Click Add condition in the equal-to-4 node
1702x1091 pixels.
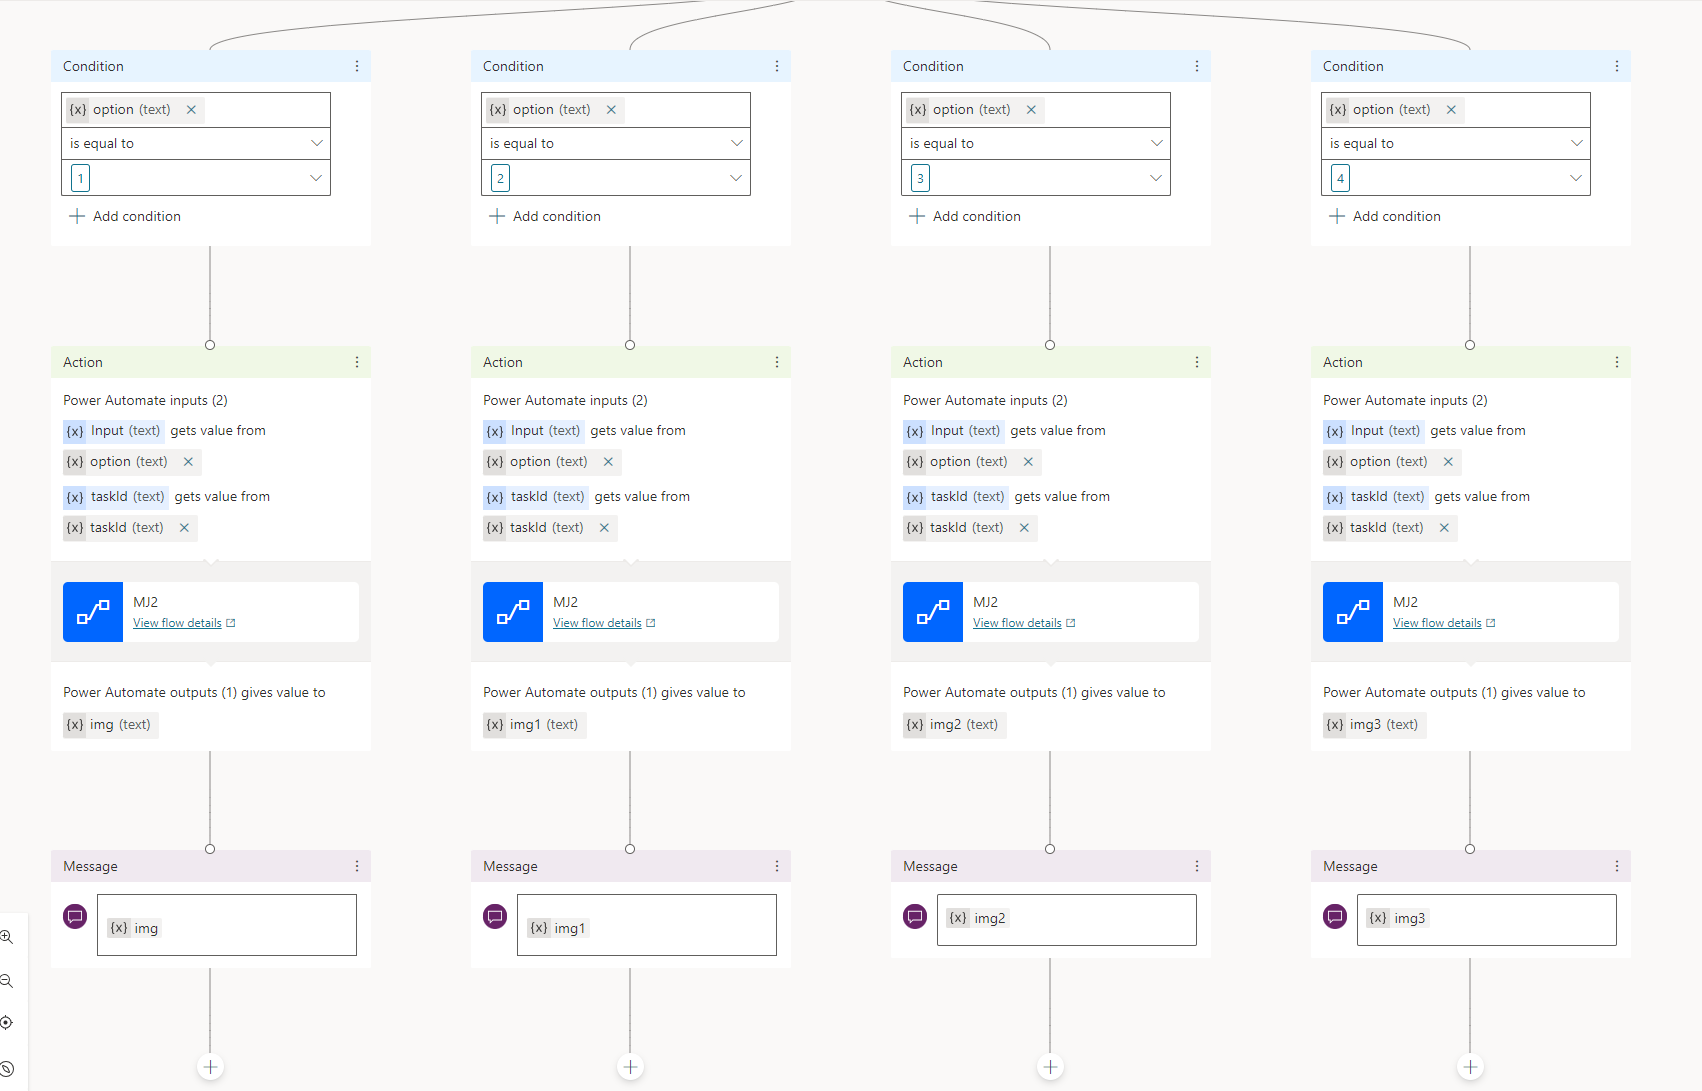1385,216
